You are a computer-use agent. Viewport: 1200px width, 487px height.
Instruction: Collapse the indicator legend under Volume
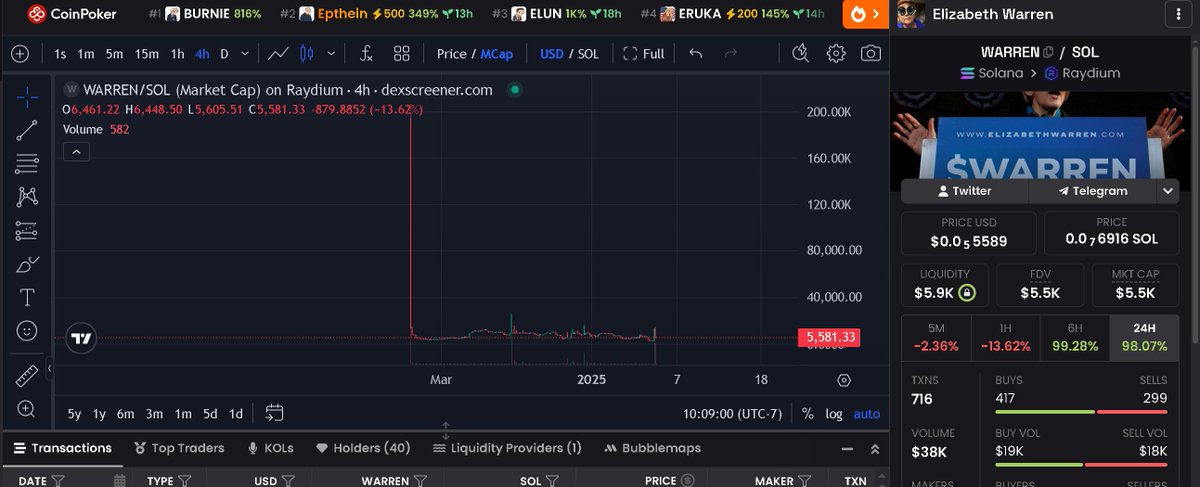coord(77,152)
